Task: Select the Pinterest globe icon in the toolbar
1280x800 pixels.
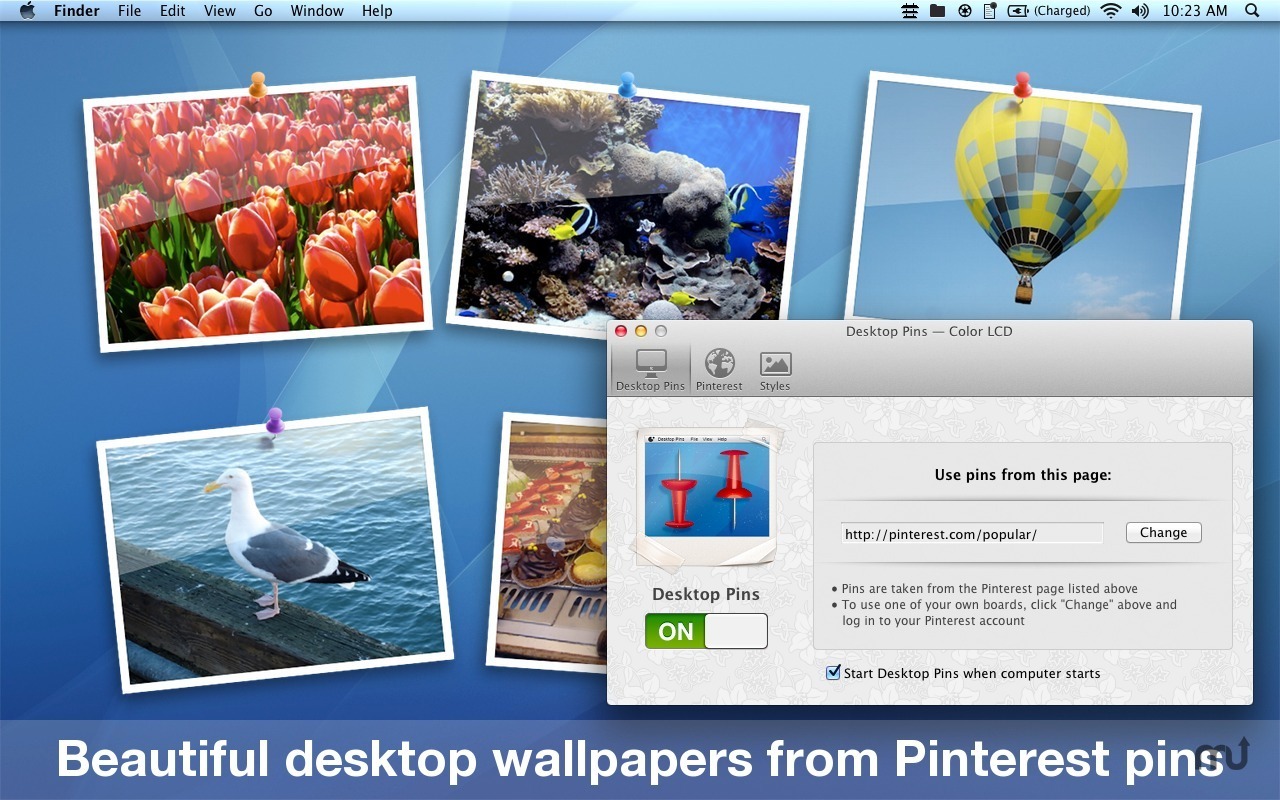Action: (719, 366)
